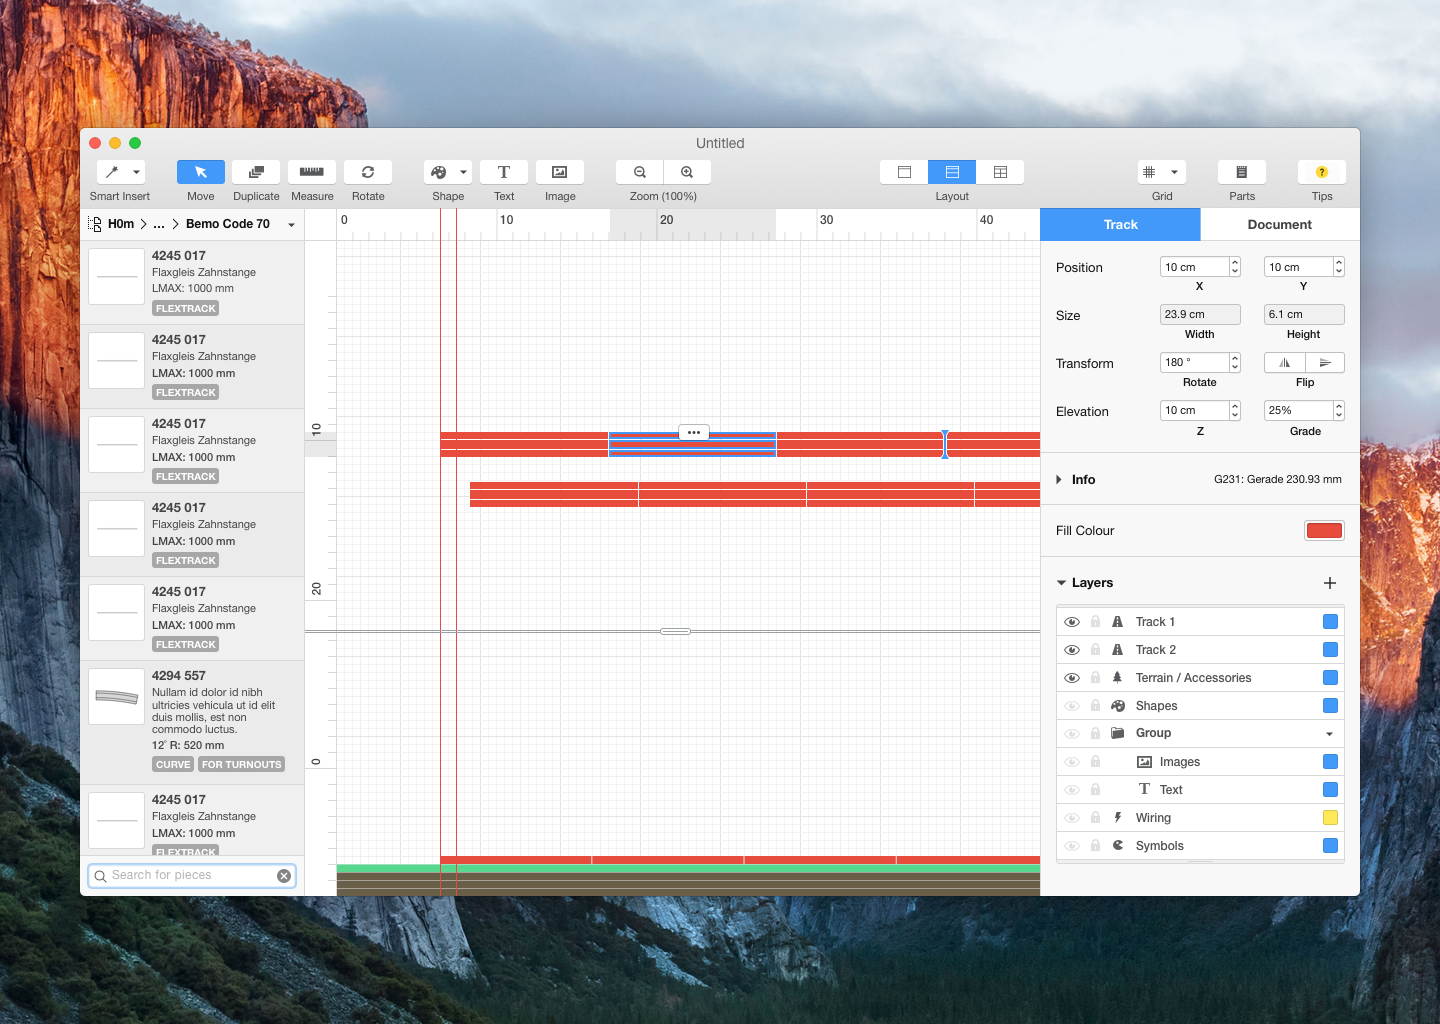Screen dimensions: 1440x1024
Task: Zoom in with the plus magnifier
Action: (x=687, y=172)
